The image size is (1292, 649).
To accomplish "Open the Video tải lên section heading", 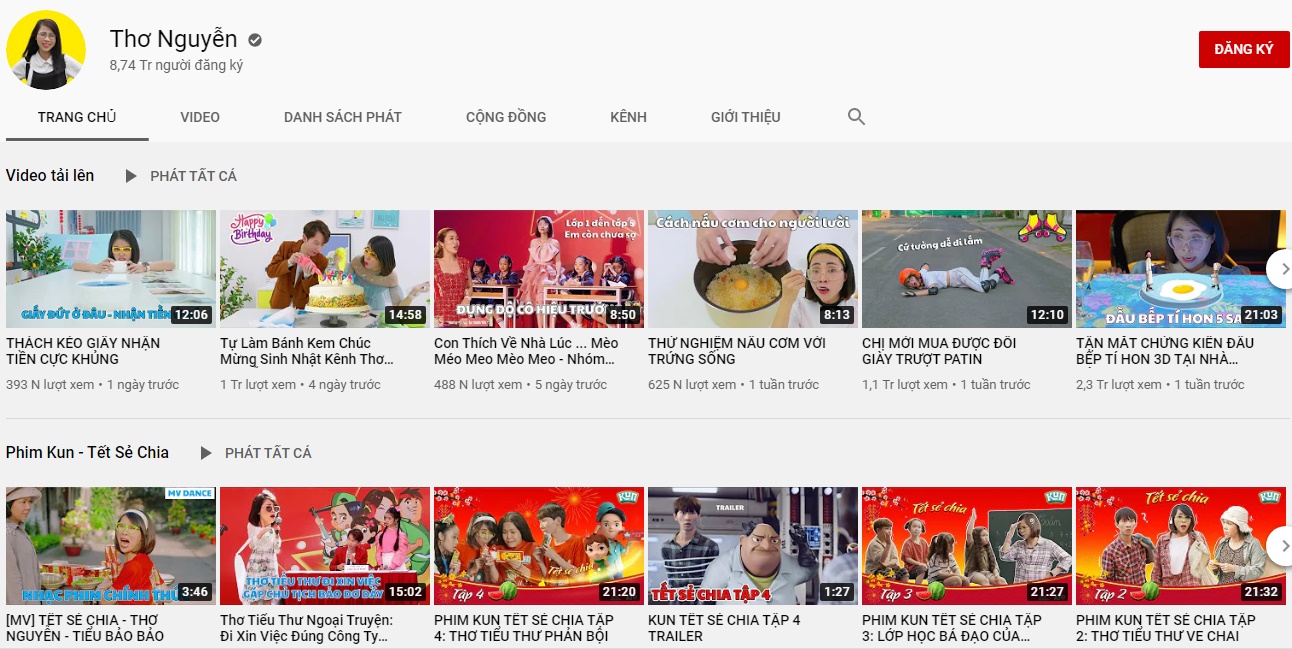I will tap(50, 175).
